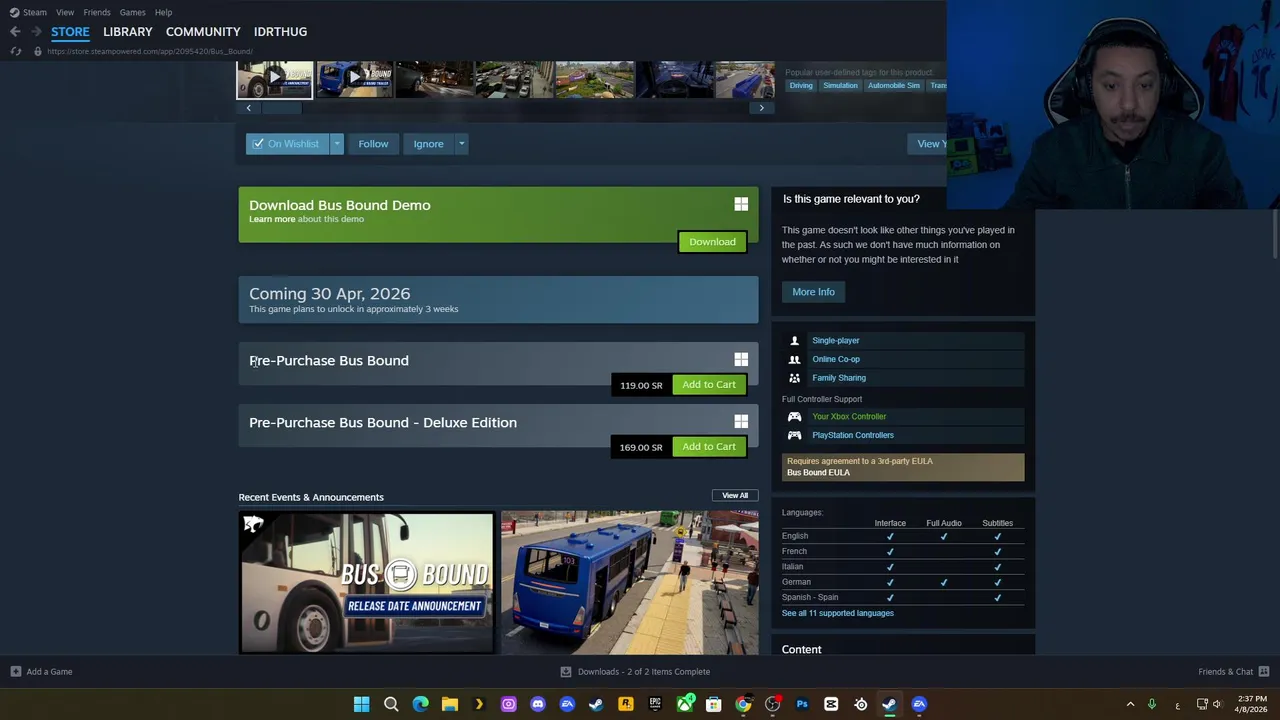The height and width of the screenshot is (720, 1280).
Task: Open Discord from the taskbar
Action: coord(538,704)
